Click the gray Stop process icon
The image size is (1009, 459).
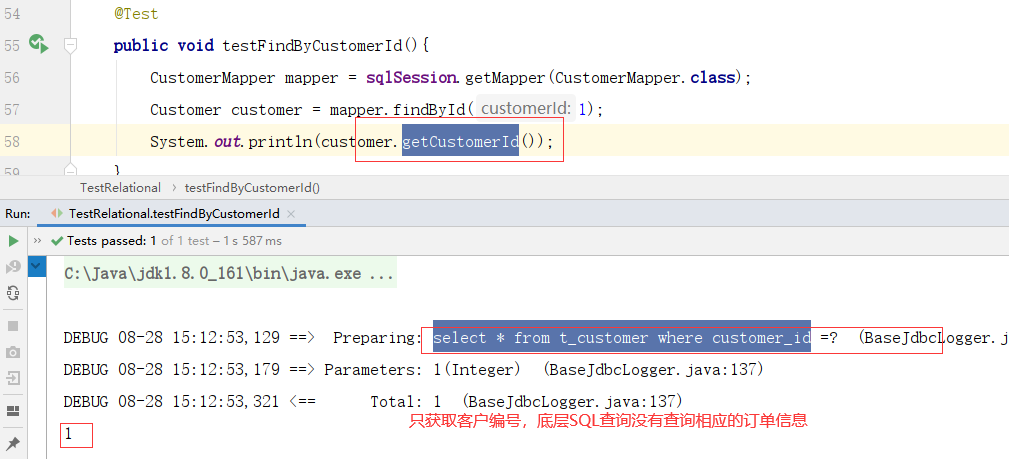coord(13,326)
